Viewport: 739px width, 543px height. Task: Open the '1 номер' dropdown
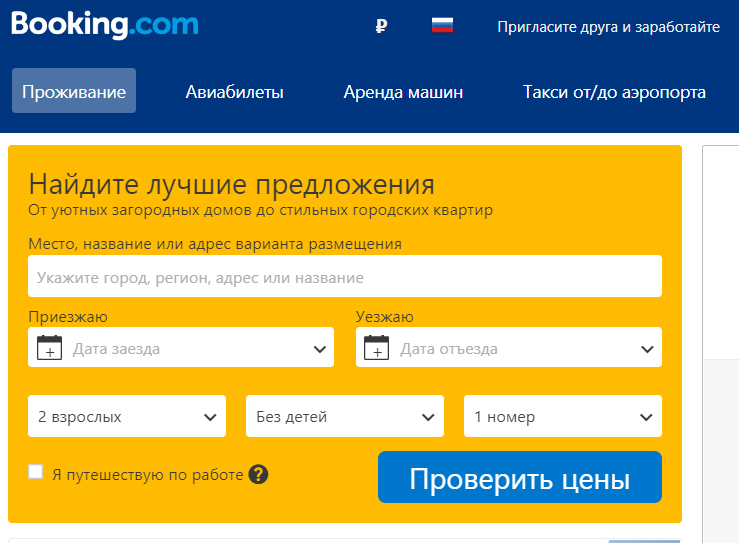point(563,416)
